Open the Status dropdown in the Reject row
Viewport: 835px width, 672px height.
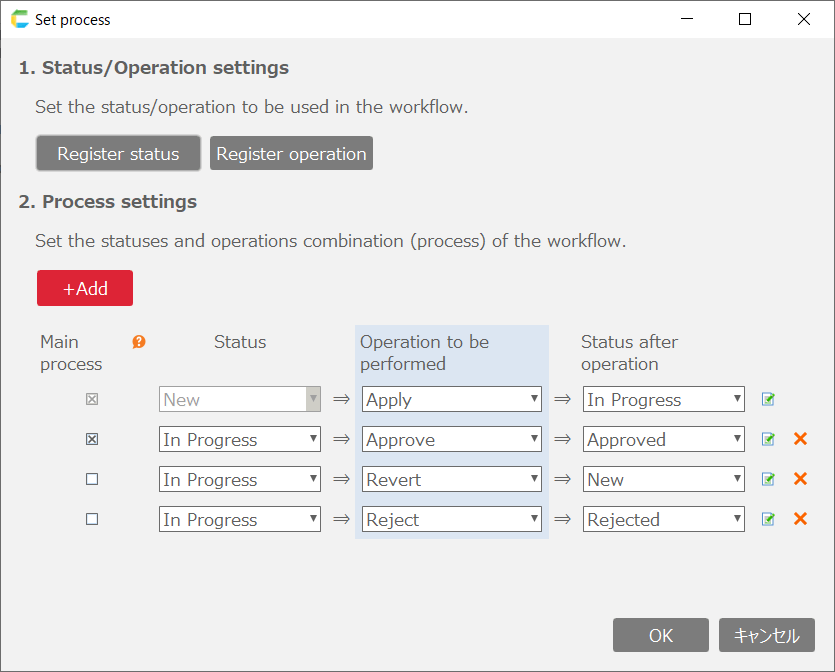[240, 520]
